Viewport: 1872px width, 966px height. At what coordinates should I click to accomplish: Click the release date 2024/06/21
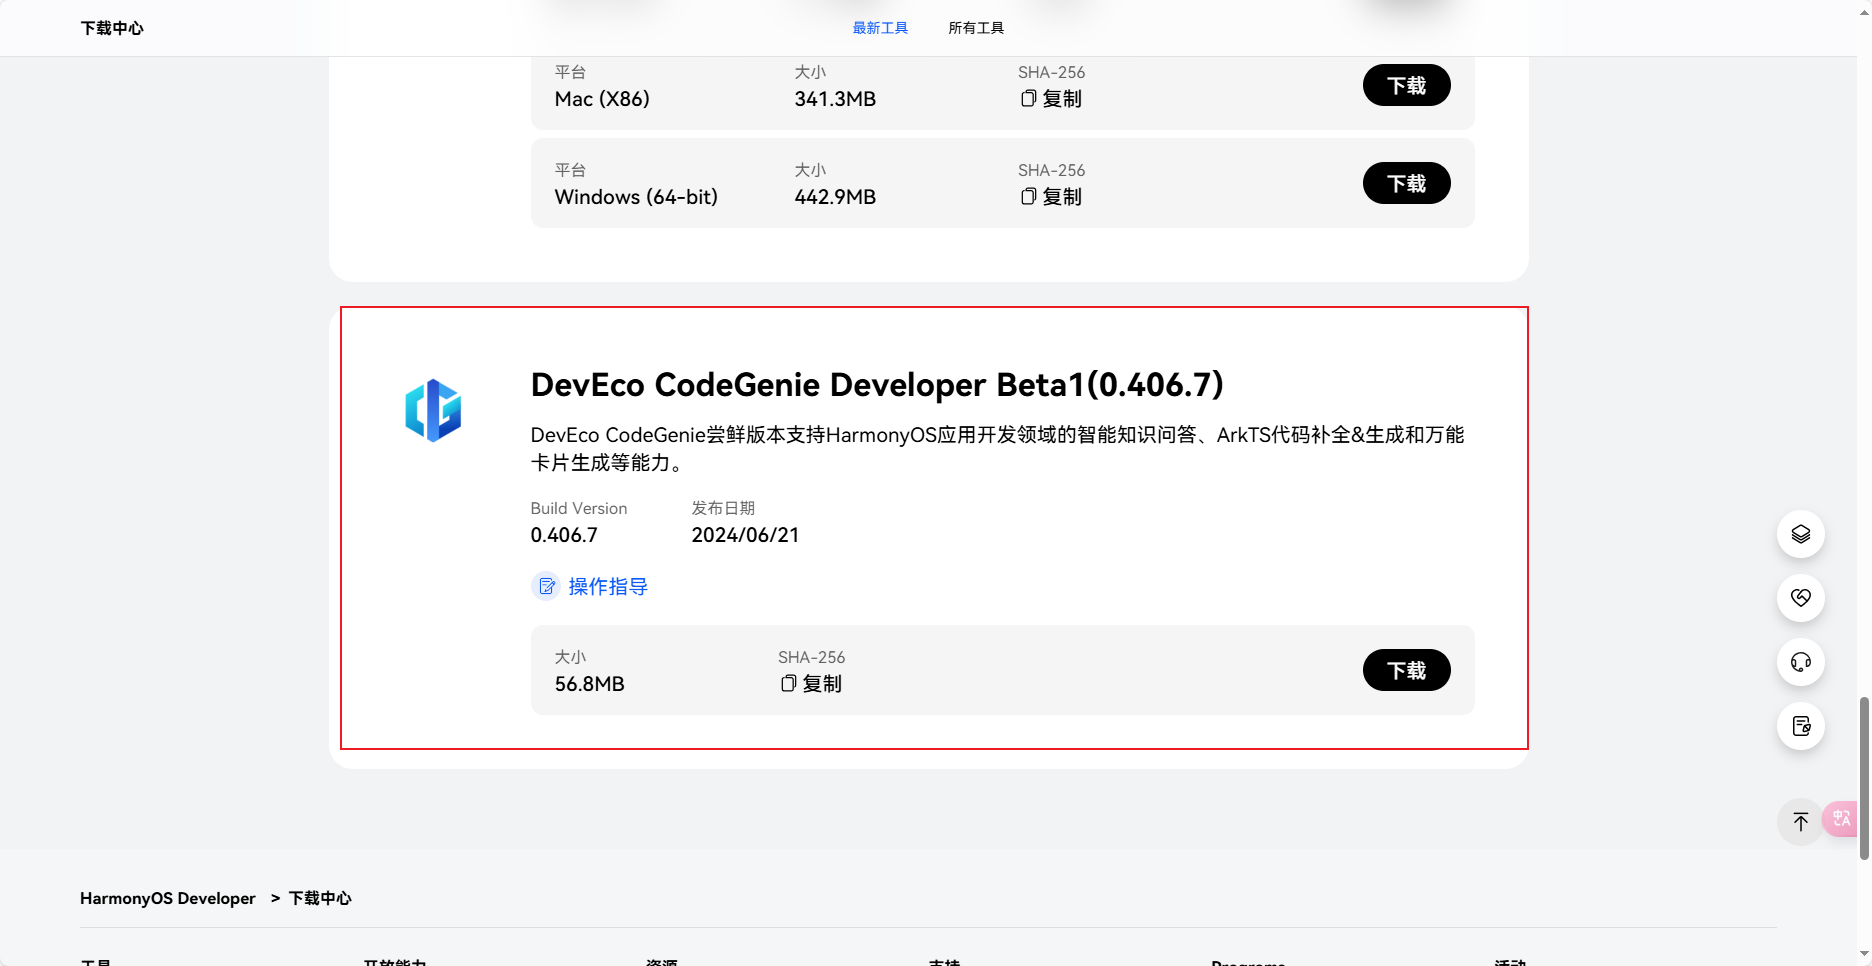(x=745, y=535)
